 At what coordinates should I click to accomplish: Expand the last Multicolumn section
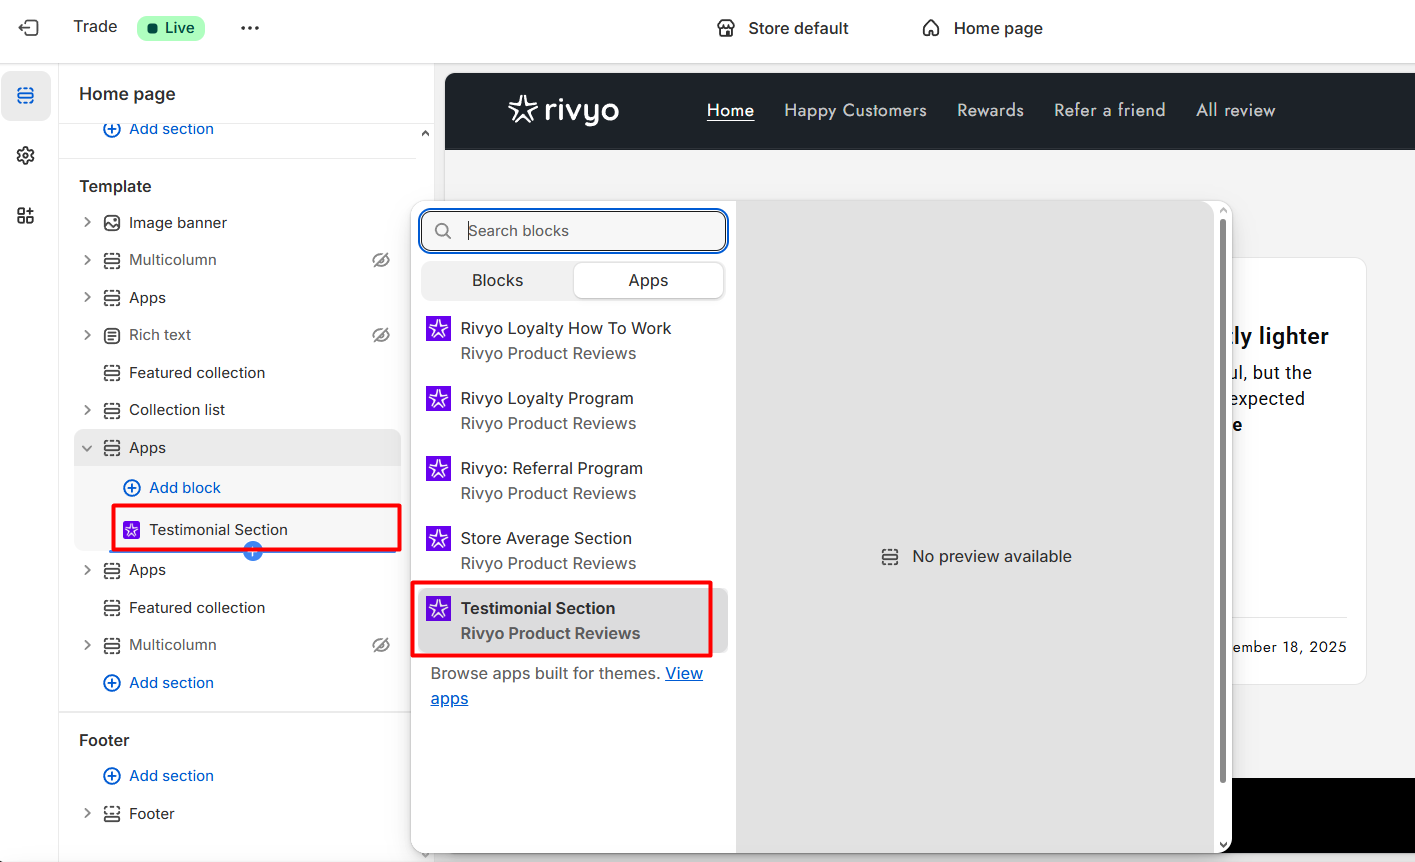click(87, 645)
